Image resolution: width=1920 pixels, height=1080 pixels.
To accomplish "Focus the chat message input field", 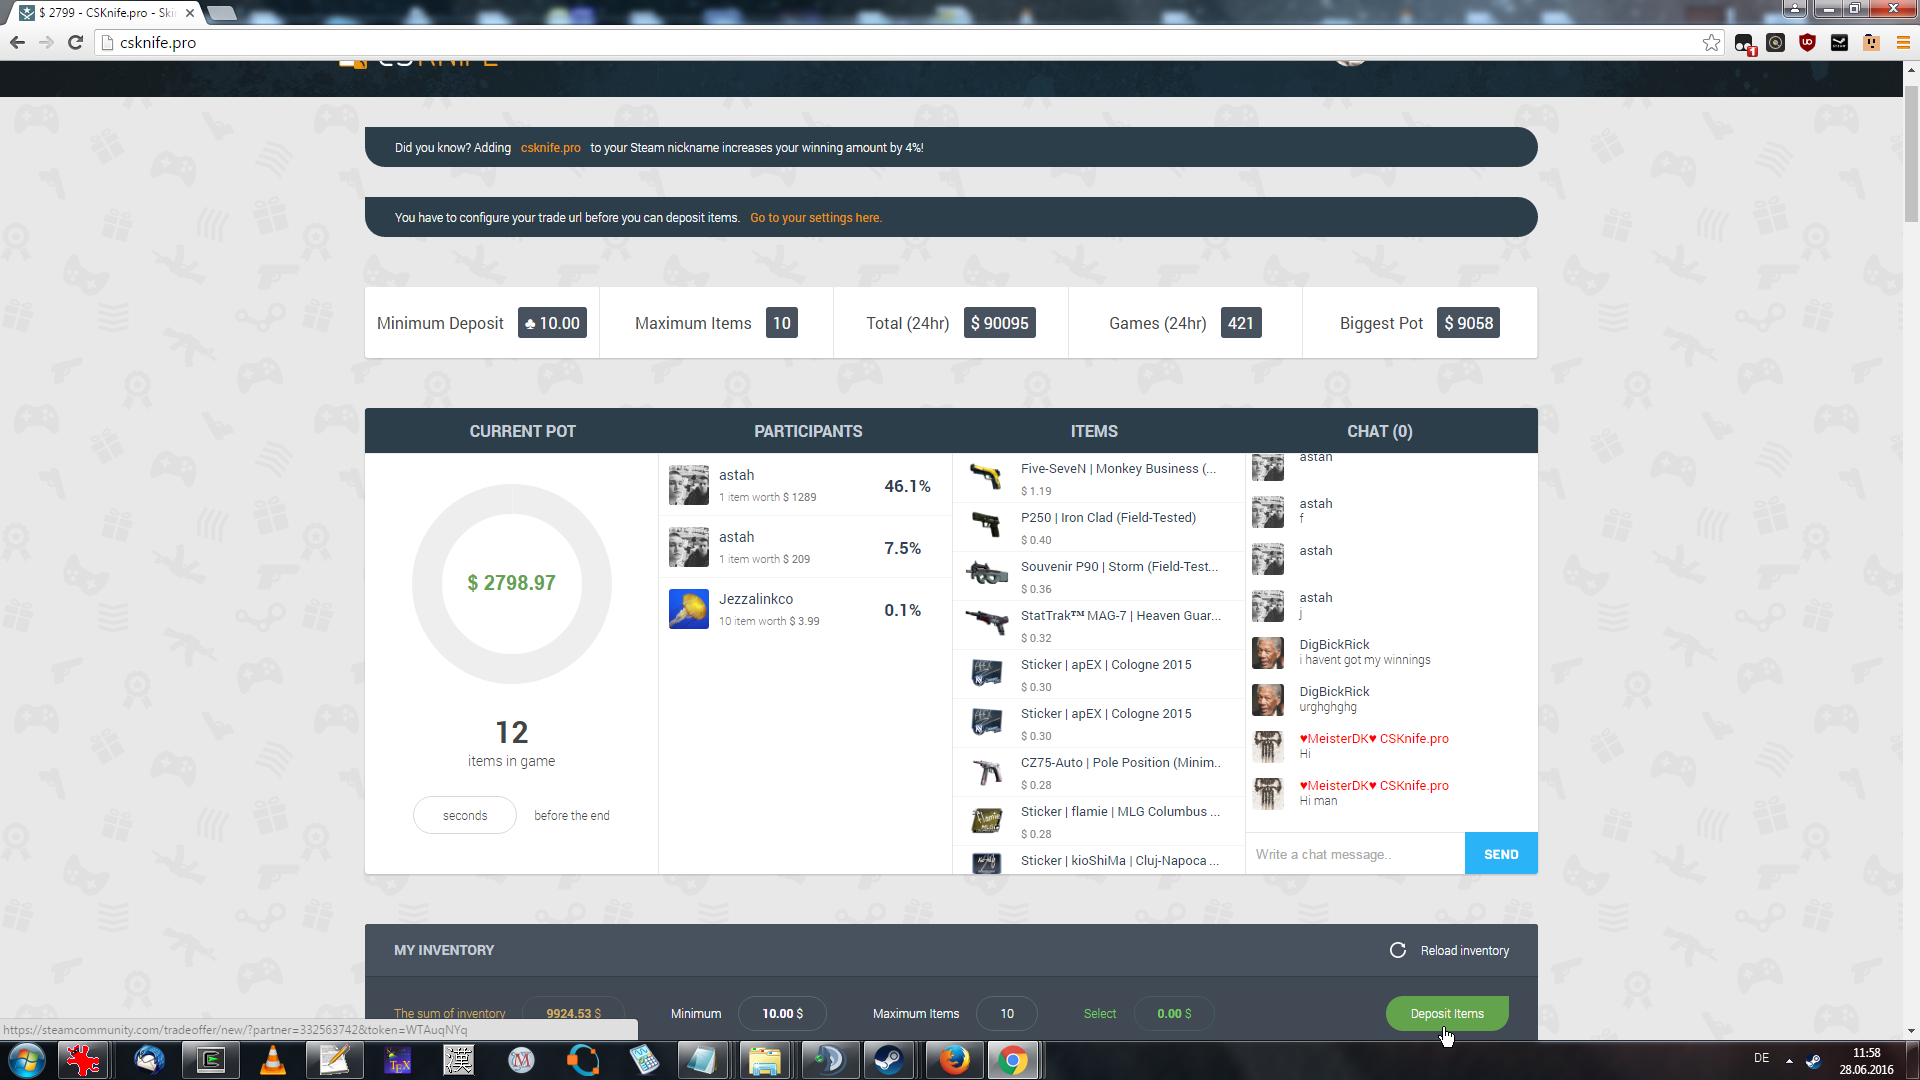I will point(1355,854).
